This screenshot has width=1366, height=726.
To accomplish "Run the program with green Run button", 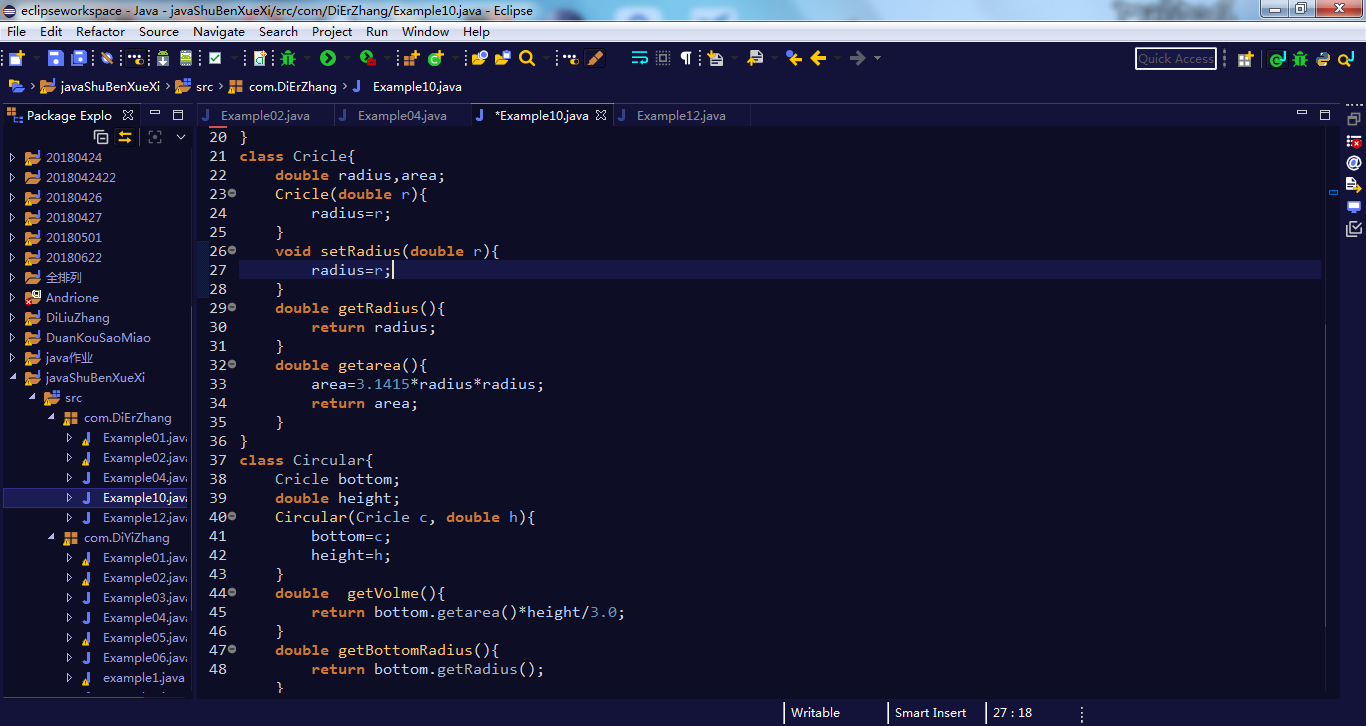I will 328,58.
